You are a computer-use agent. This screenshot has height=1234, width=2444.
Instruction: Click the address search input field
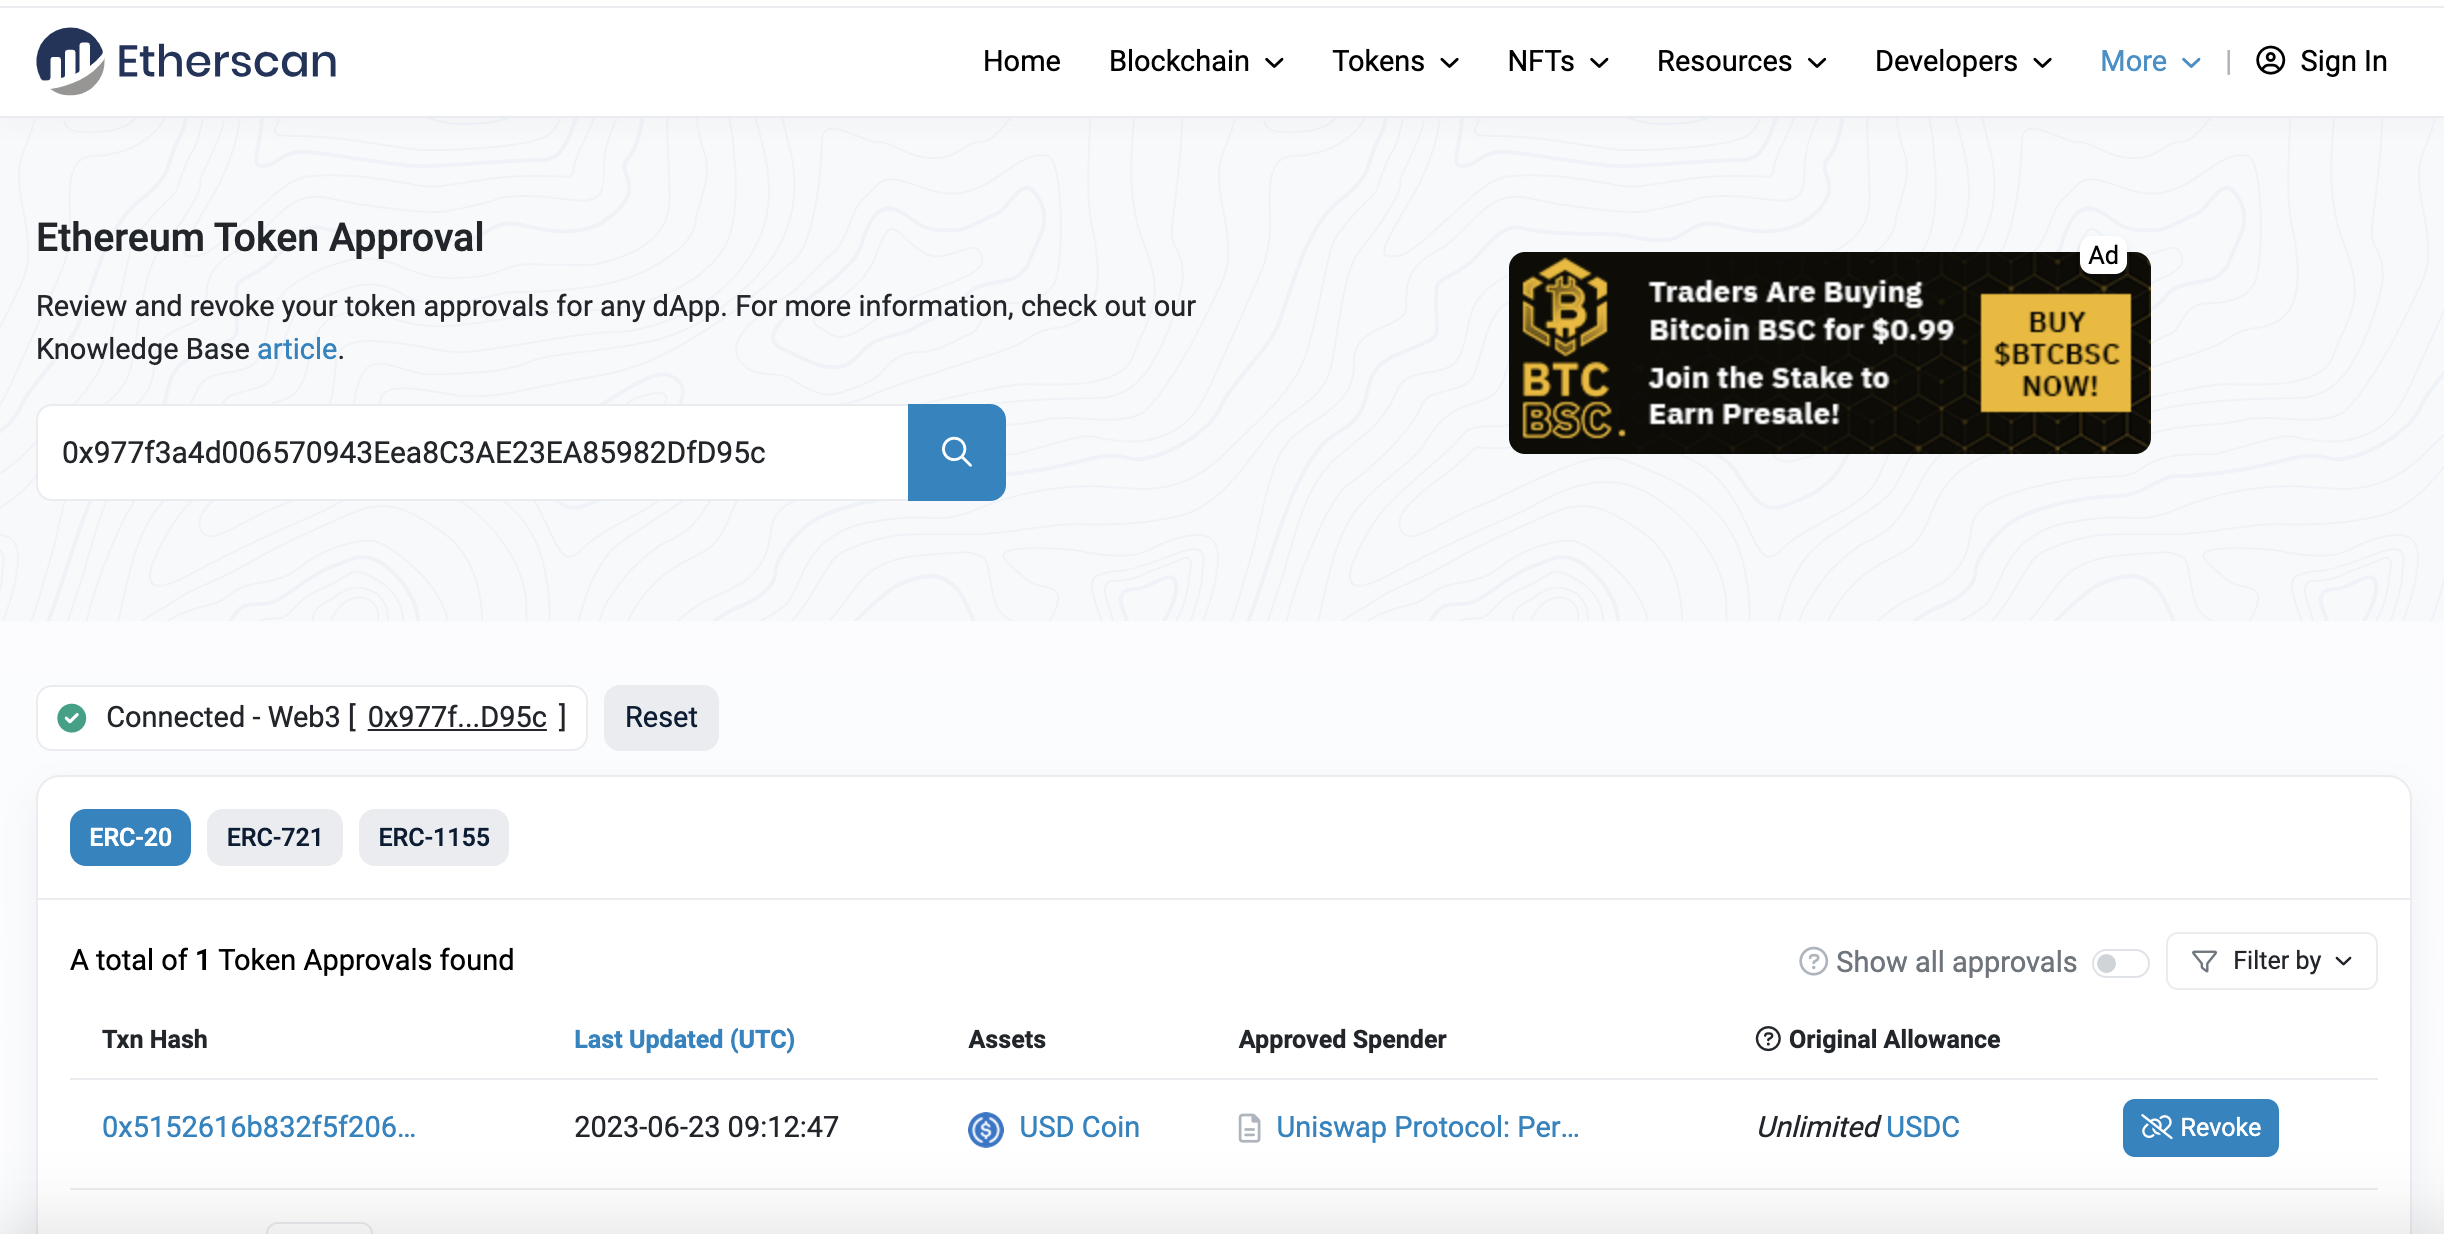(x=472, y=452)
